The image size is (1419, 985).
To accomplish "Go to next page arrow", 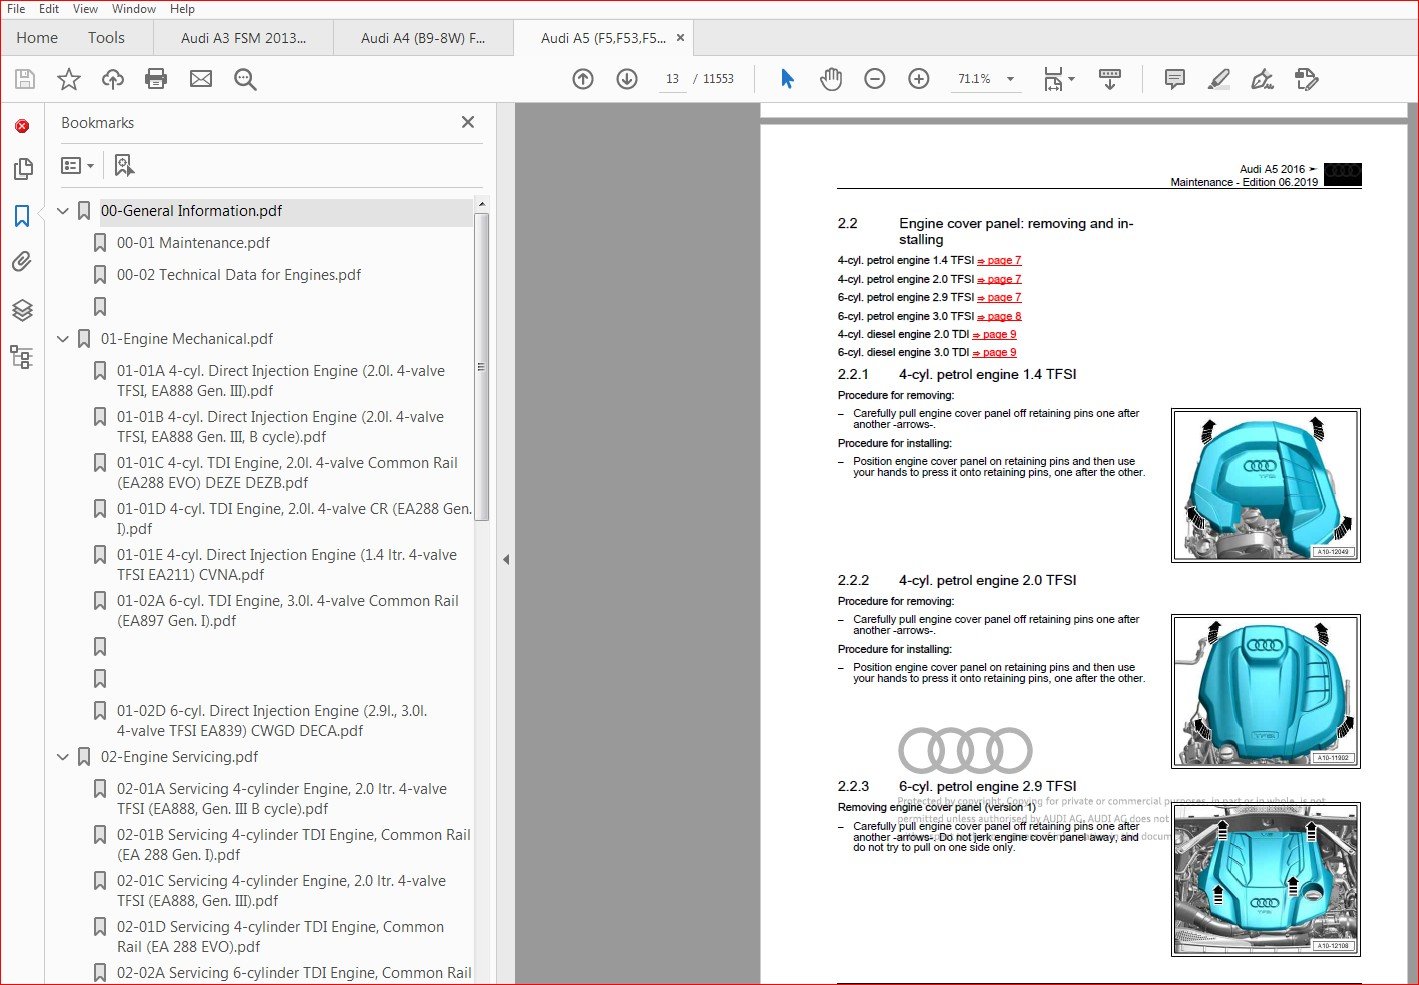I will pos(627,79).
